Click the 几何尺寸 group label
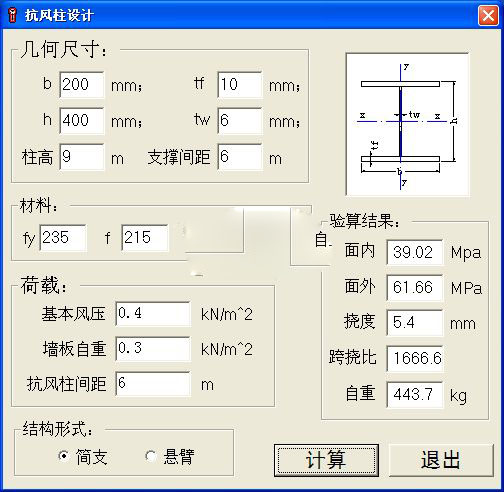The height and width of the screenshot is (492, 504). (63, 50)
